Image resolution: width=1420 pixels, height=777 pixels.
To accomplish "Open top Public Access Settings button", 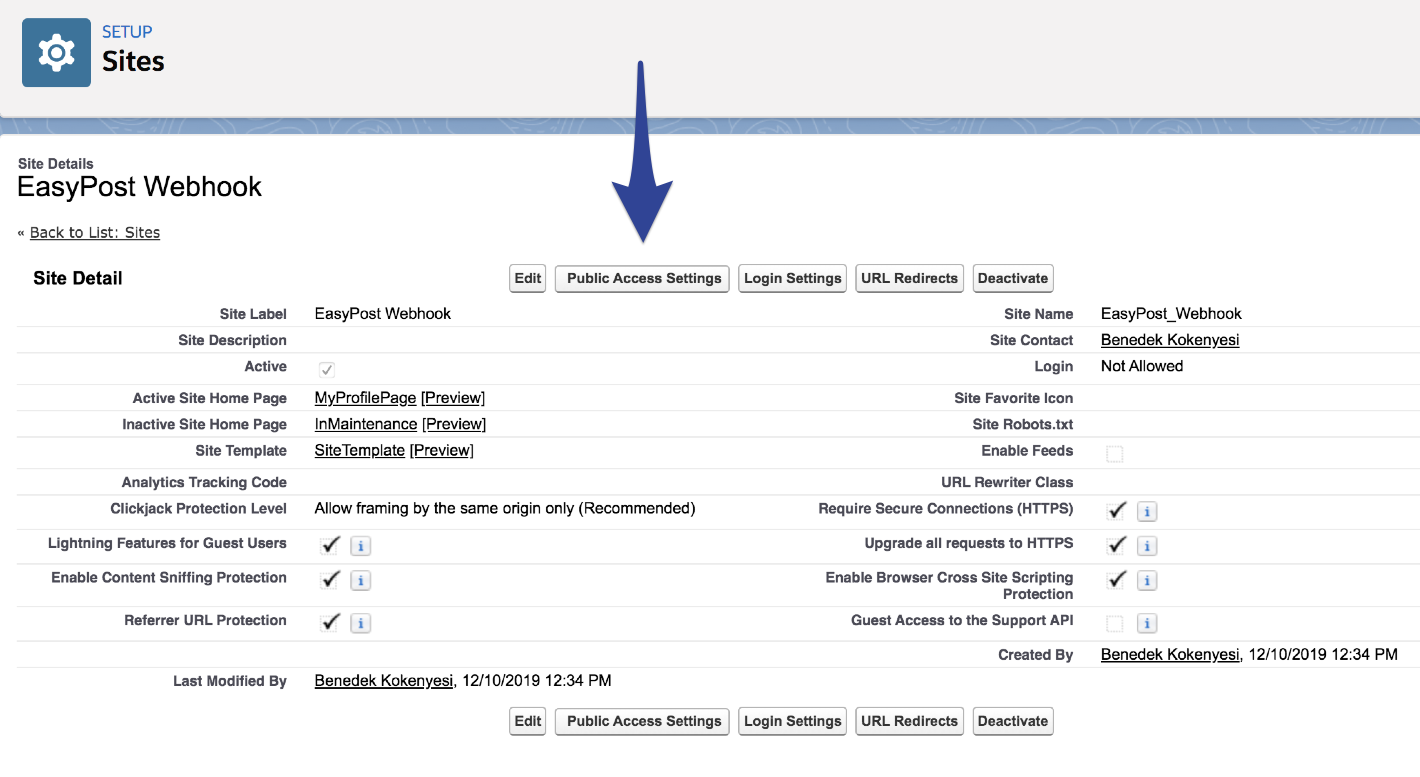I will (x=644, y=278).
